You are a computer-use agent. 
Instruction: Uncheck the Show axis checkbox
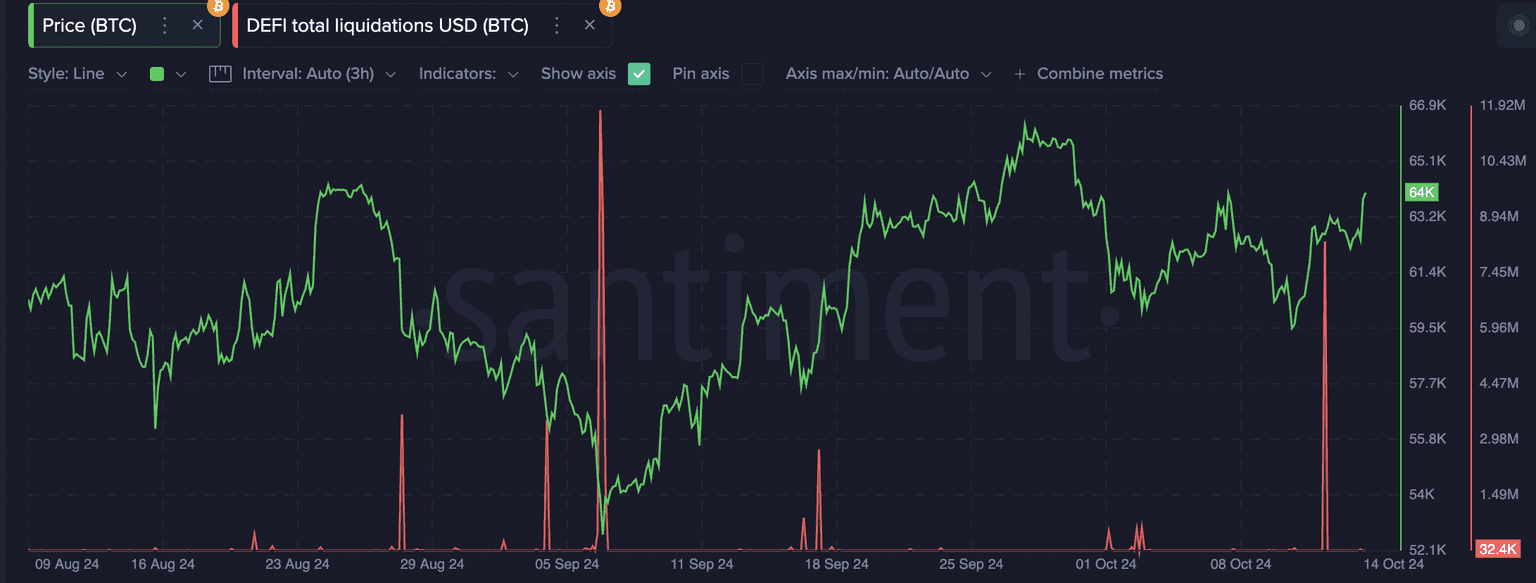(x=639, y=74)
